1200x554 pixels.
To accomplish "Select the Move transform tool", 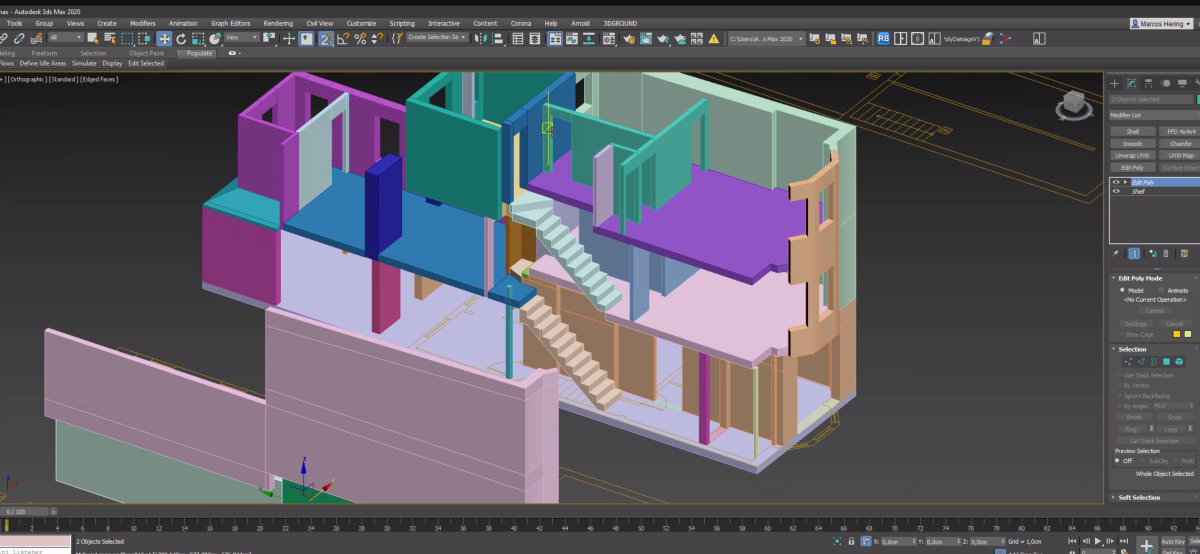I will (x=164, y=38).
